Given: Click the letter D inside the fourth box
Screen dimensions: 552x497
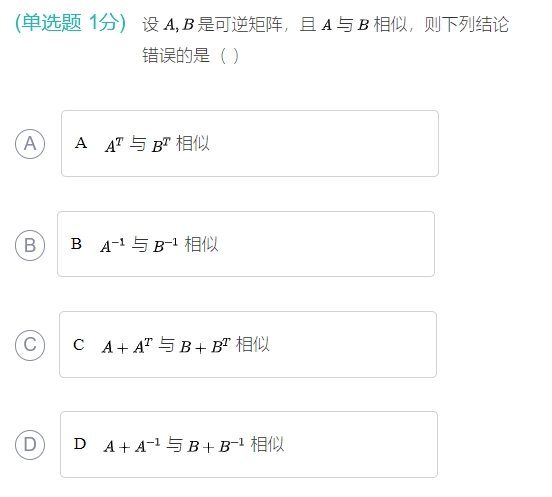Looking at the screenshot, I should tap(80, 443).
